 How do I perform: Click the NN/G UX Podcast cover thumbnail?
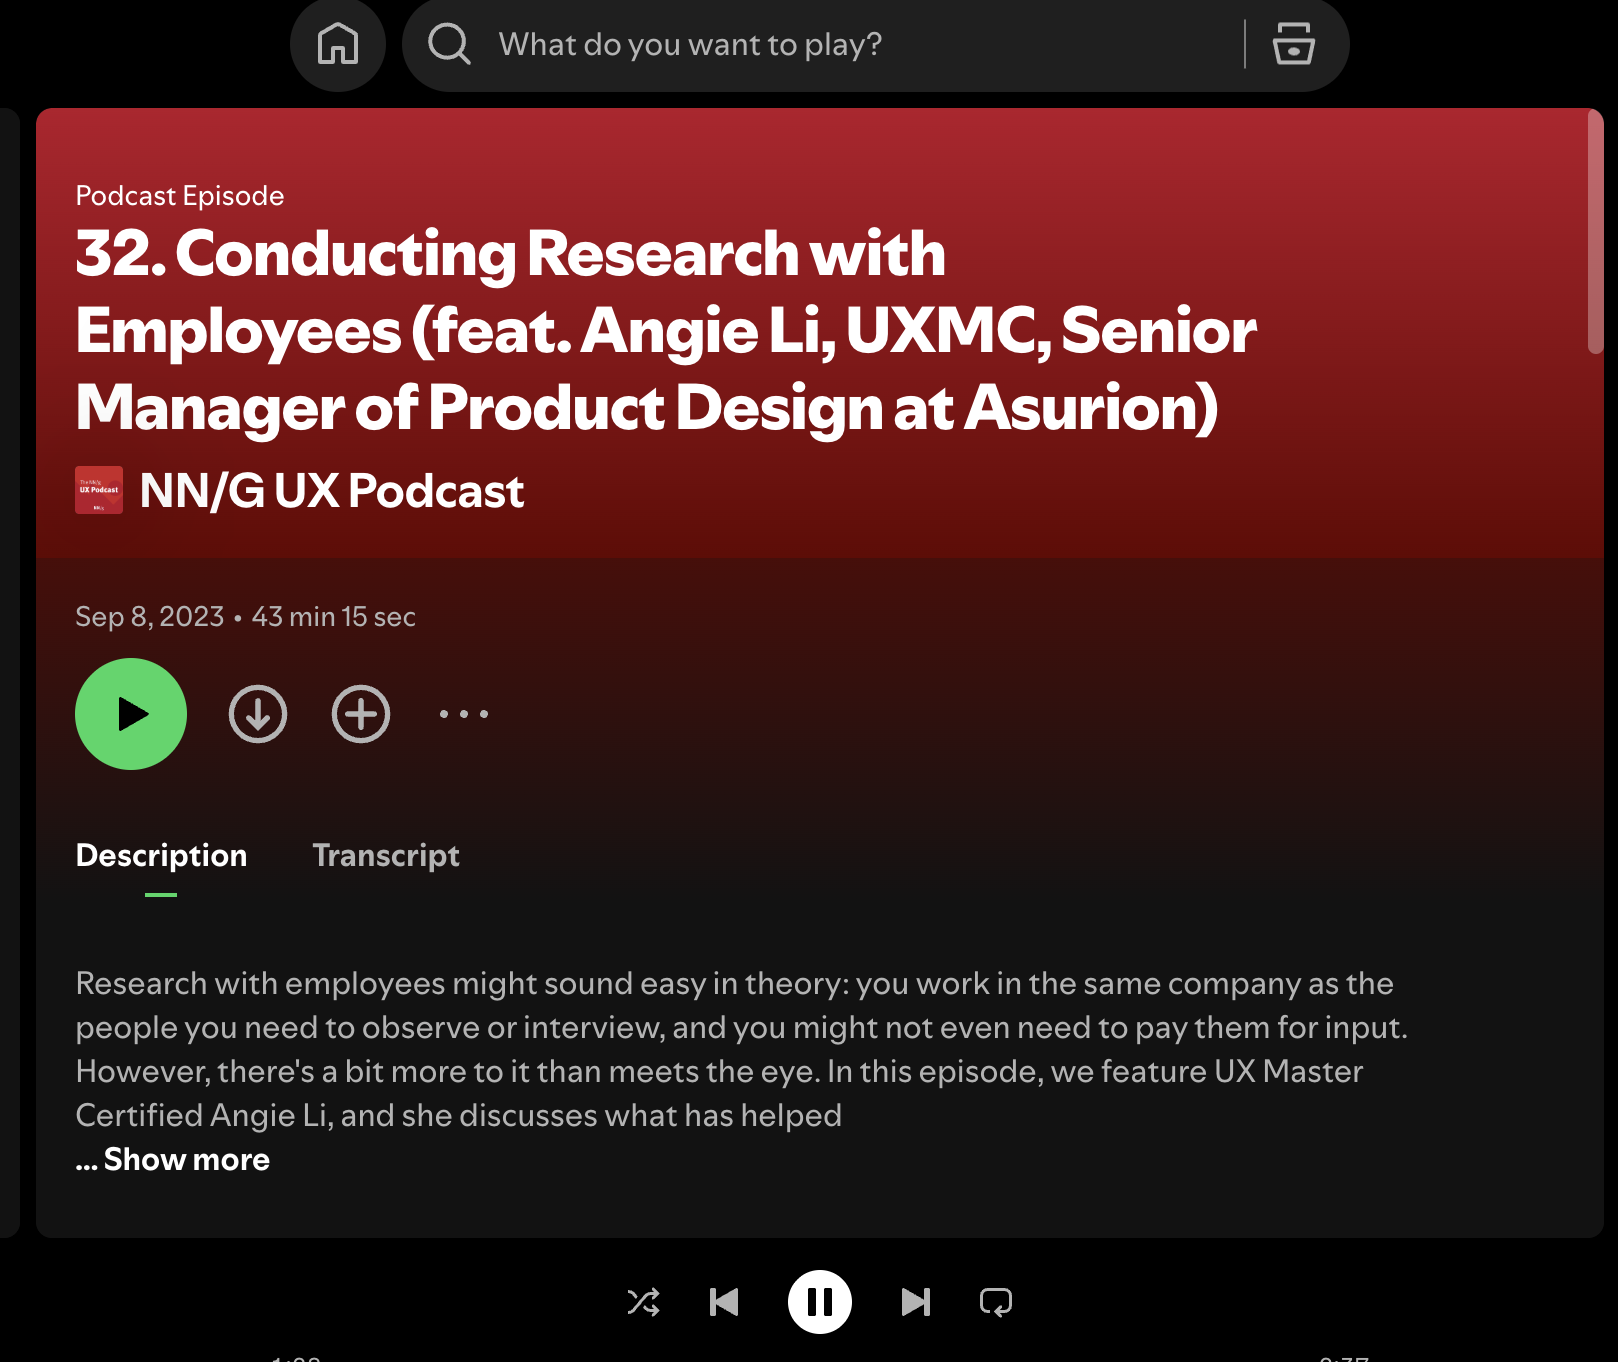click(99, 490)
